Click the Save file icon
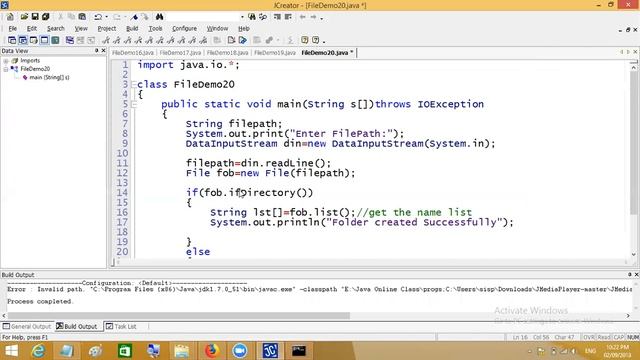The height and width of the screenshot is (360, 640). (x=35, y=17)
